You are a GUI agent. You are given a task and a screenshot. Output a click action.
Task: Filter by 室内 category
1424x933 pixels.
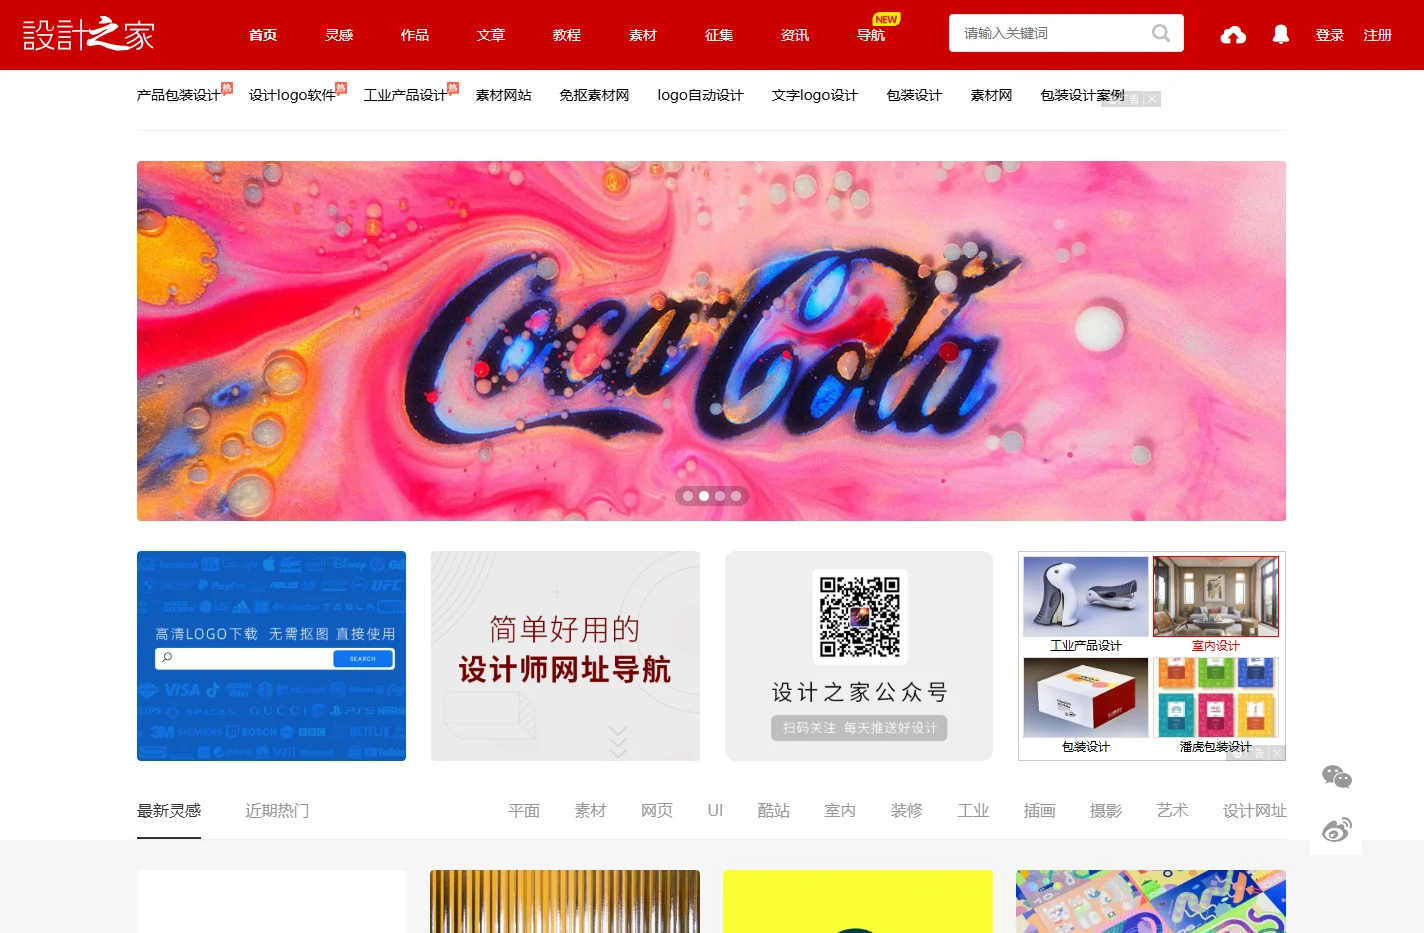point(840,811)
